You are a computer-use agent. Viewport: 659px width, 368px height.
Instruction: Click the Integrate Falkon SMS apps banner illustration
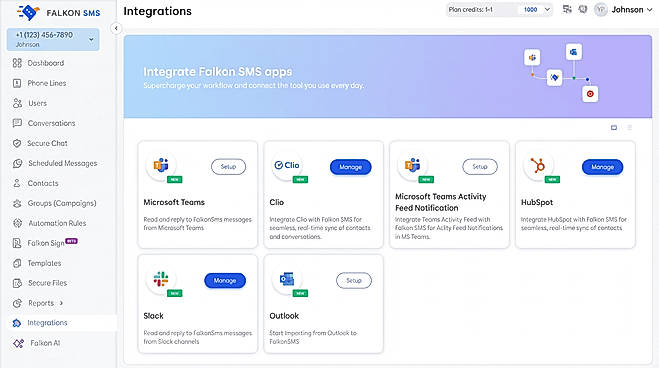561,73
